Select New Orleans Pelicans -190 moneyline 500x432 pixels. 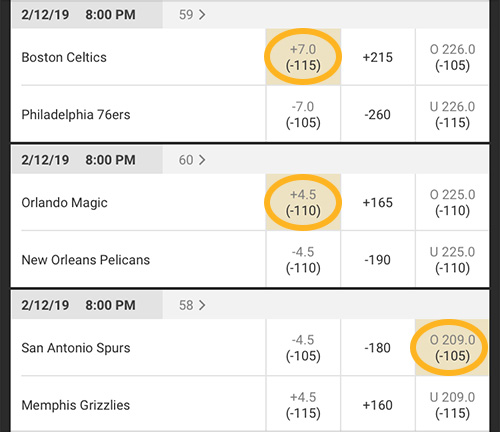(x=378, y=260)
